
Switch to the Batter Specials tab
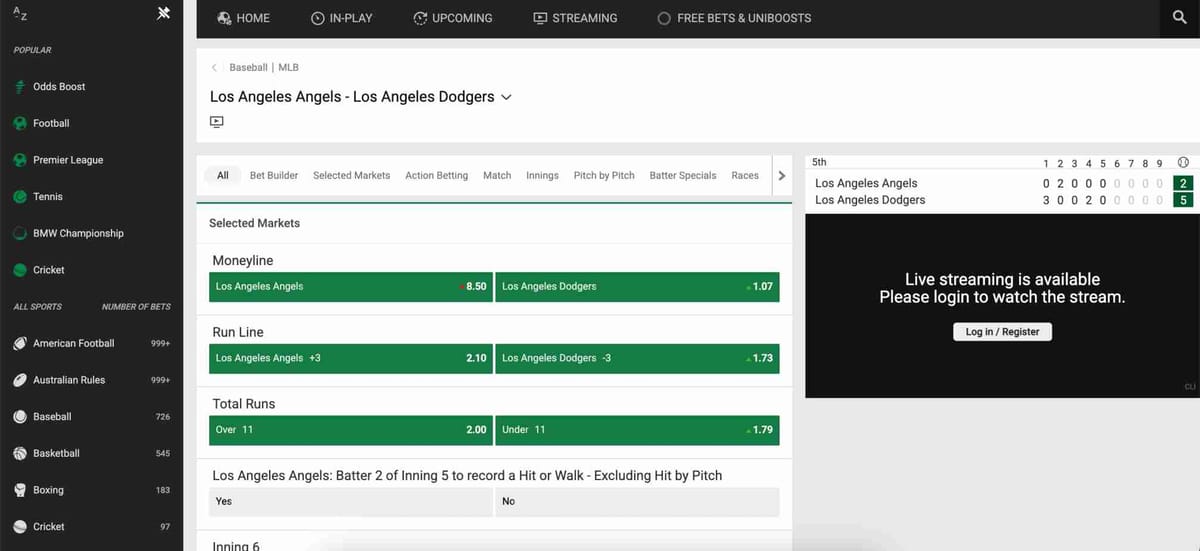(x=683, y=175)
